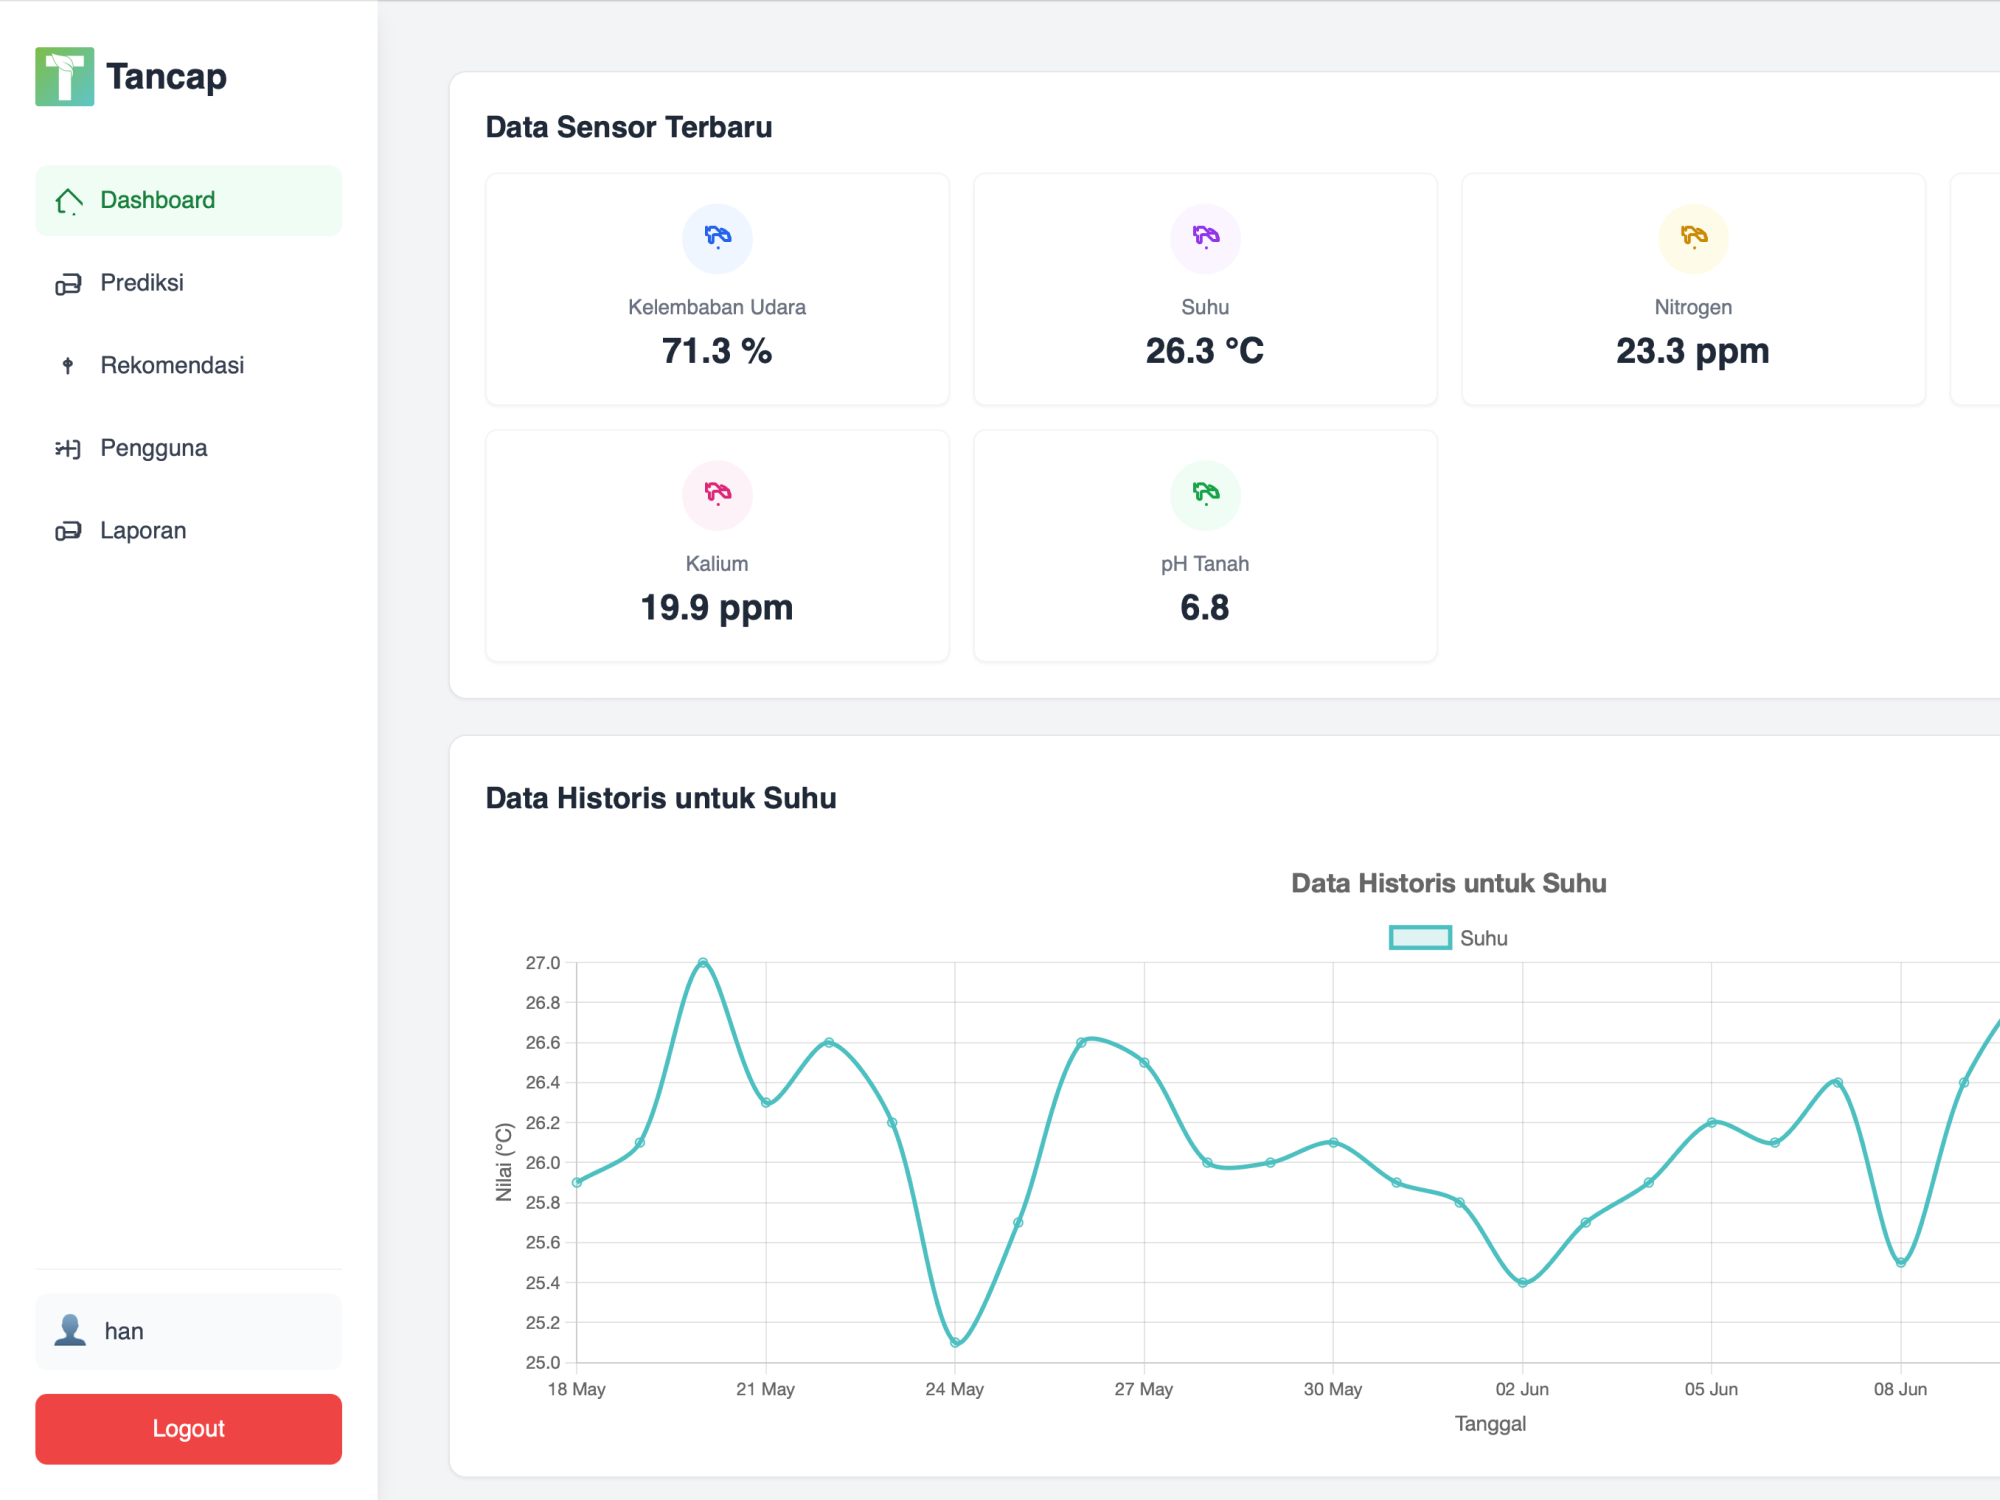The width and height of the screenshot is (2000, 1500).
Task: Open the han user profile box
Action: [x=188, y=1331]
